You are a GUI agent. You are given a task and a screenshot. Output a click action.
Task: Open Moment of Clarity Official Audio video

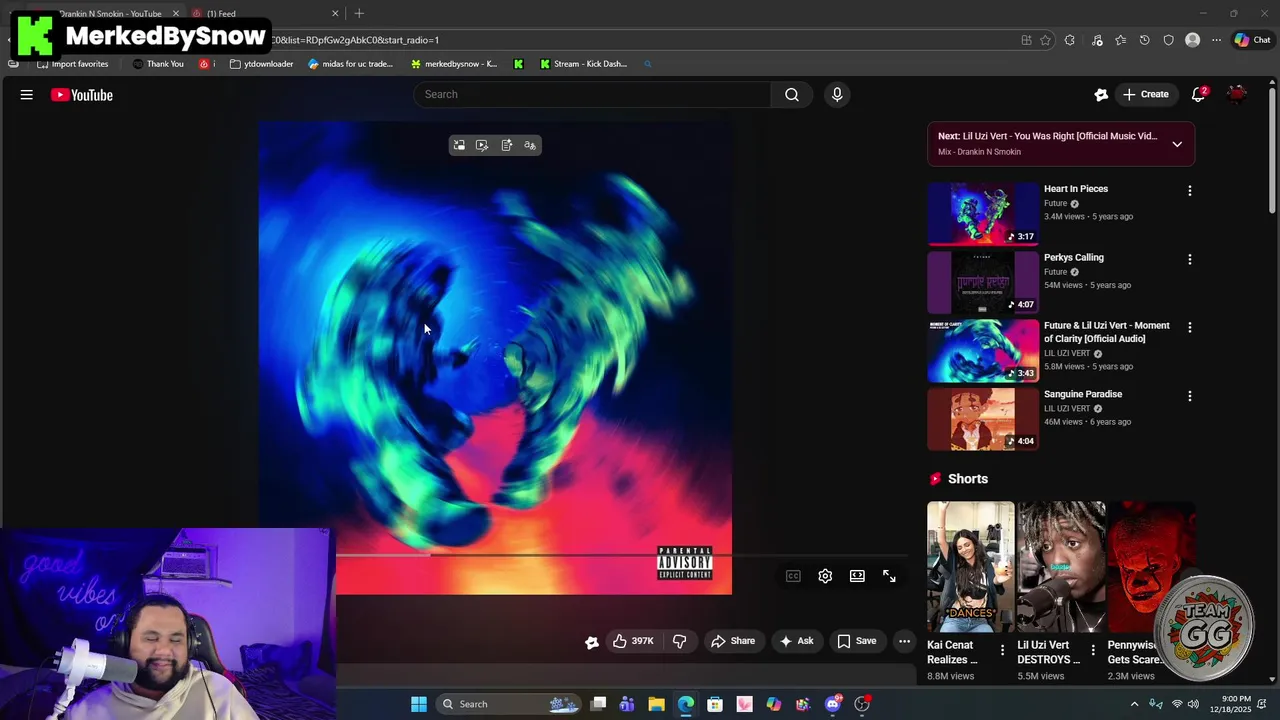tap(1107, 332)
